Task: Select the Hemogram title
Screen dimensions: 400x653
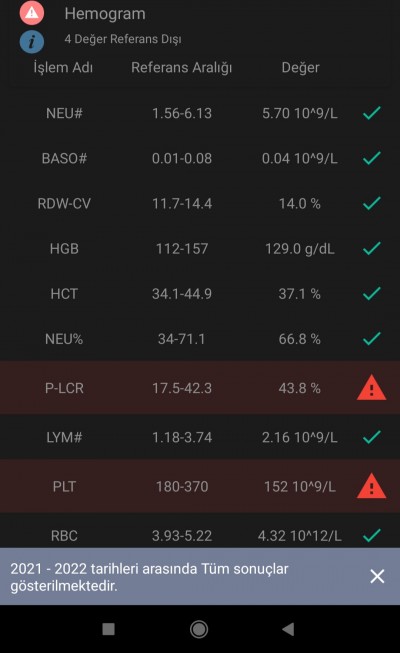Action: pyautogui.click(x=105, y=14)
